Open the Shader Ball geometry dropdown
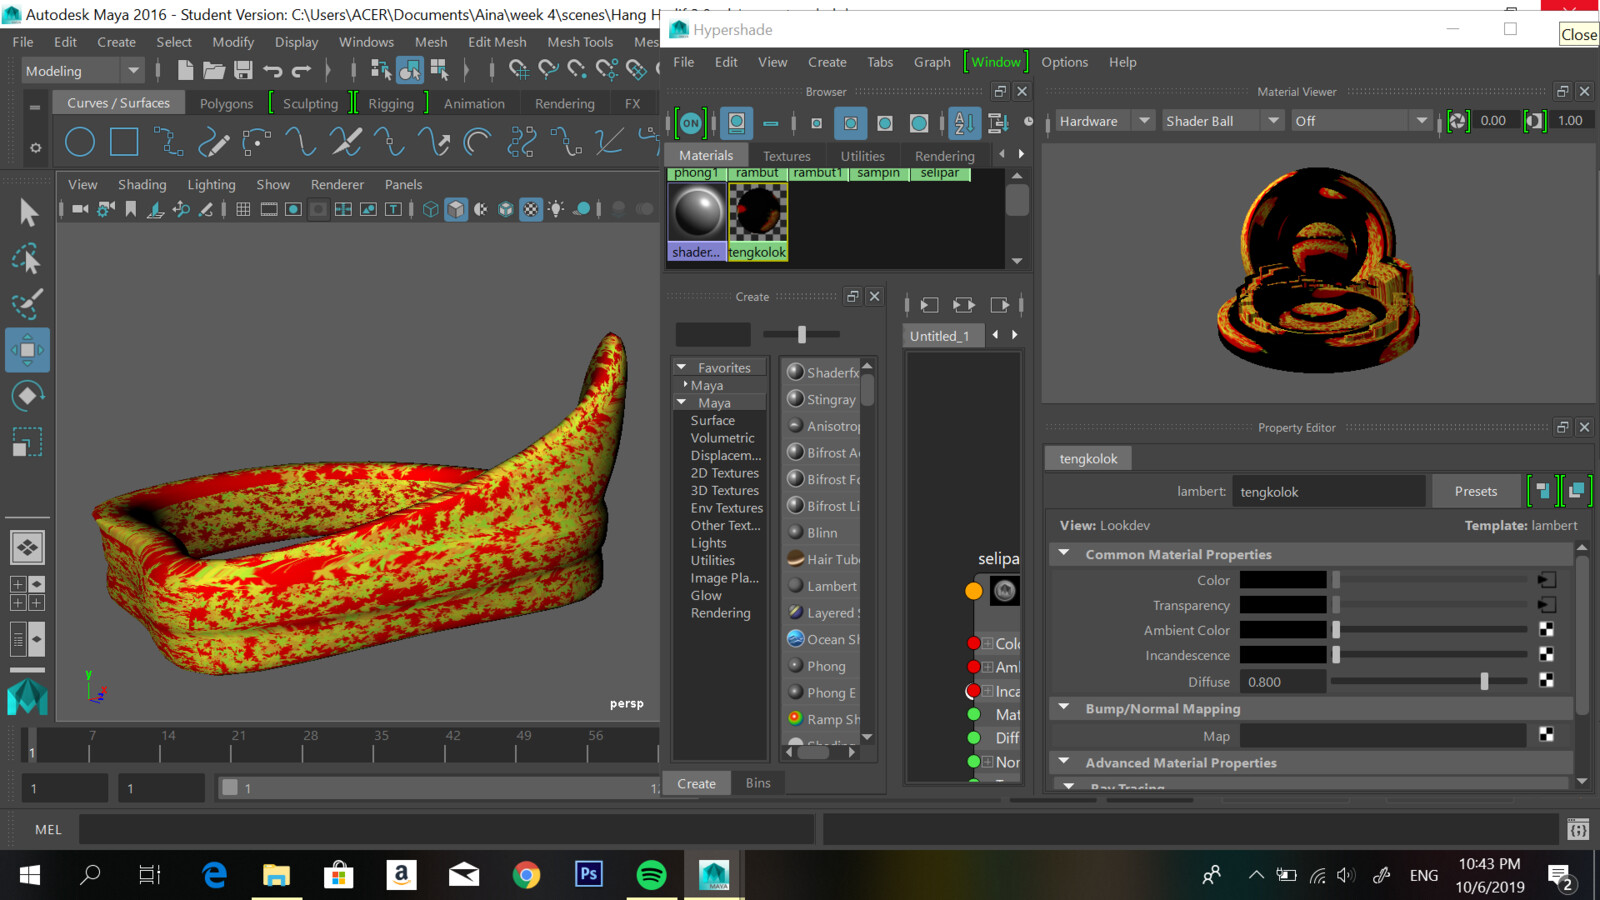The height and width of the screenshot is (900, 1600). click(1222, 121)
